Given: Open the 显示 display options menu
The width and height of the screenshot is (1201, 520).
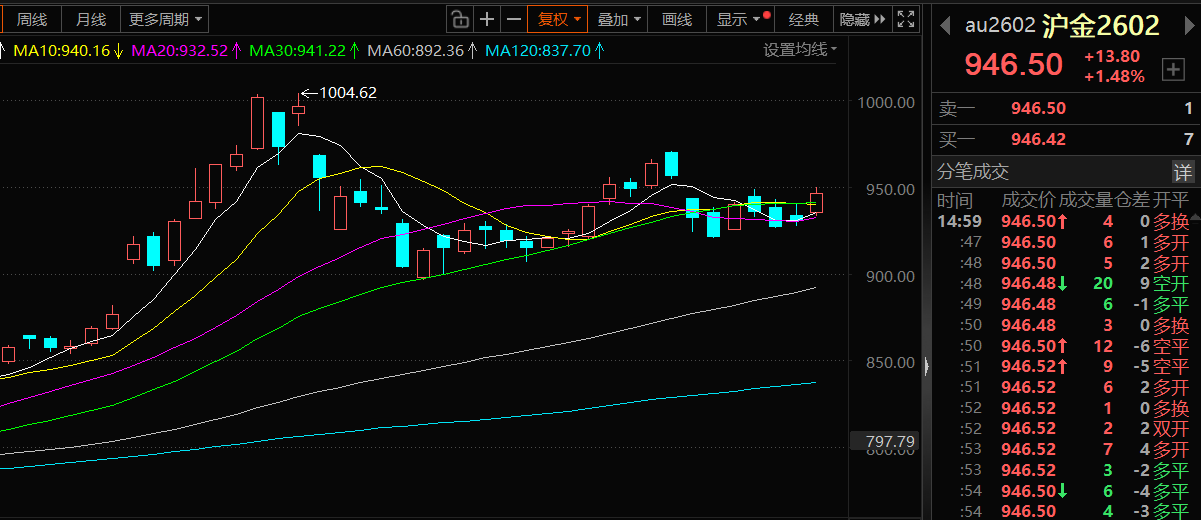Looking at the screenshot, I should (x=738, y=19).
